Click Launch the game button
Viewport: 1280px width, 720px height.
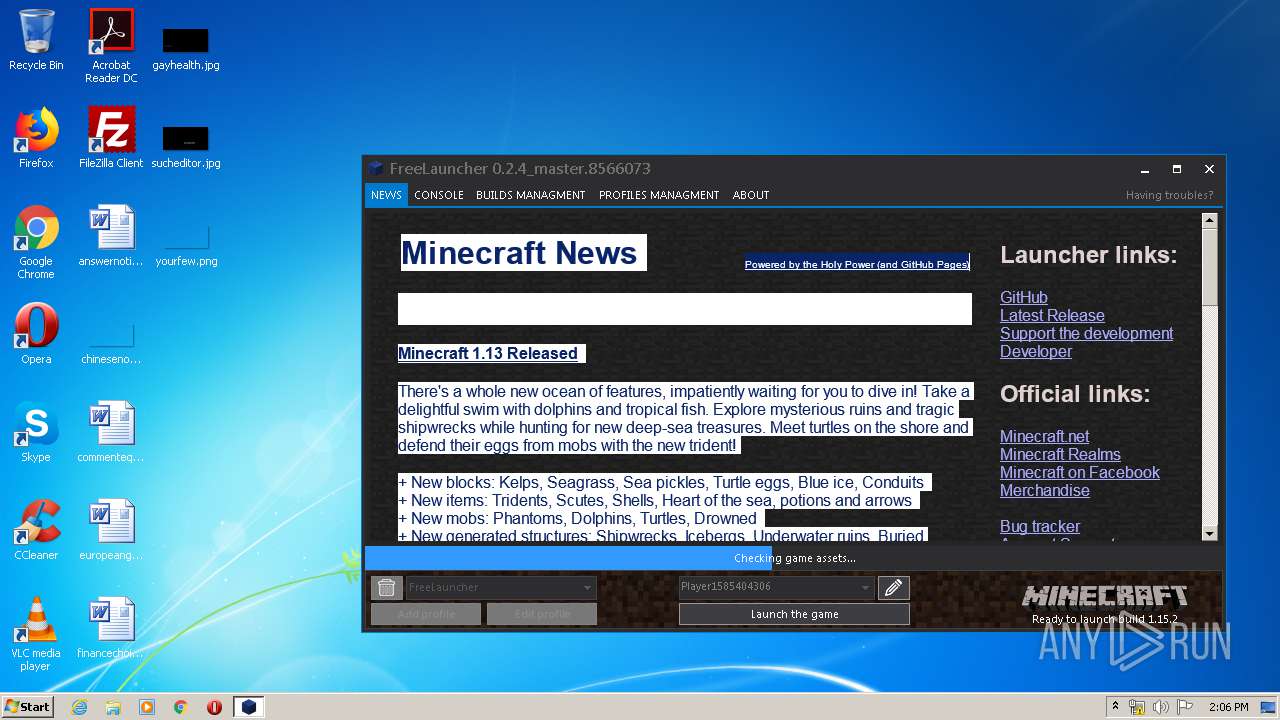tap(794, 614)
